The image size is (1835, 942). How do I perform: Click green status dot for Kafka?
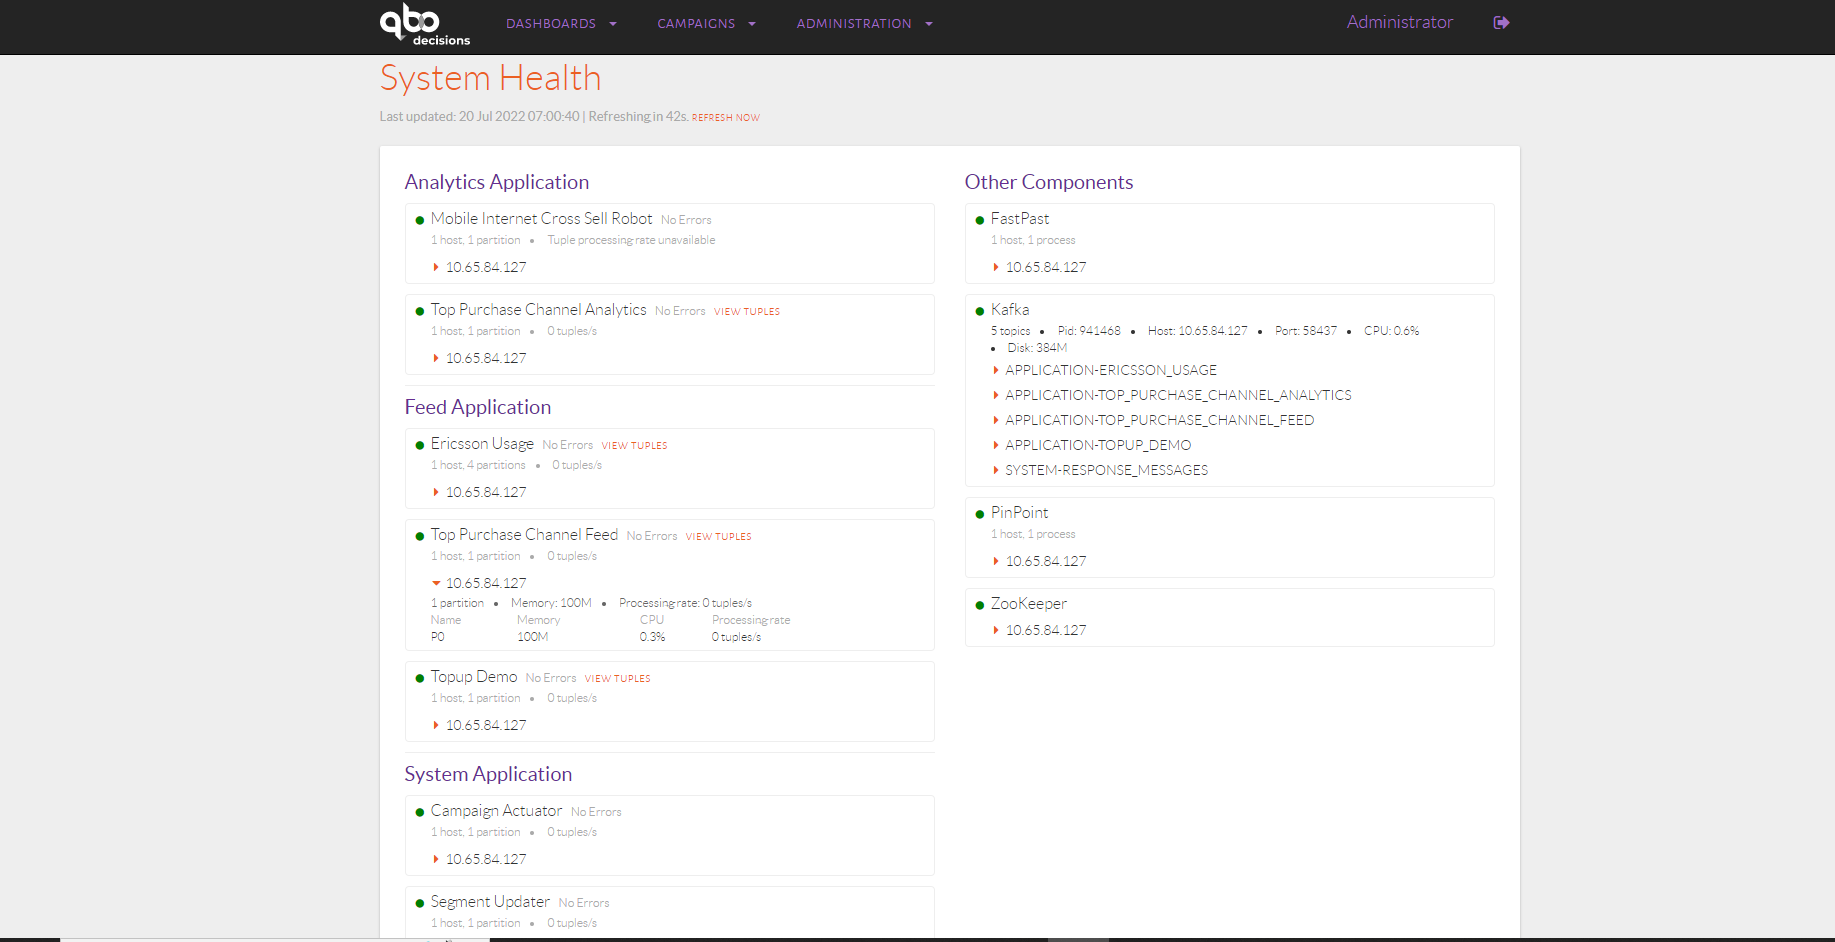click(980, 311)
